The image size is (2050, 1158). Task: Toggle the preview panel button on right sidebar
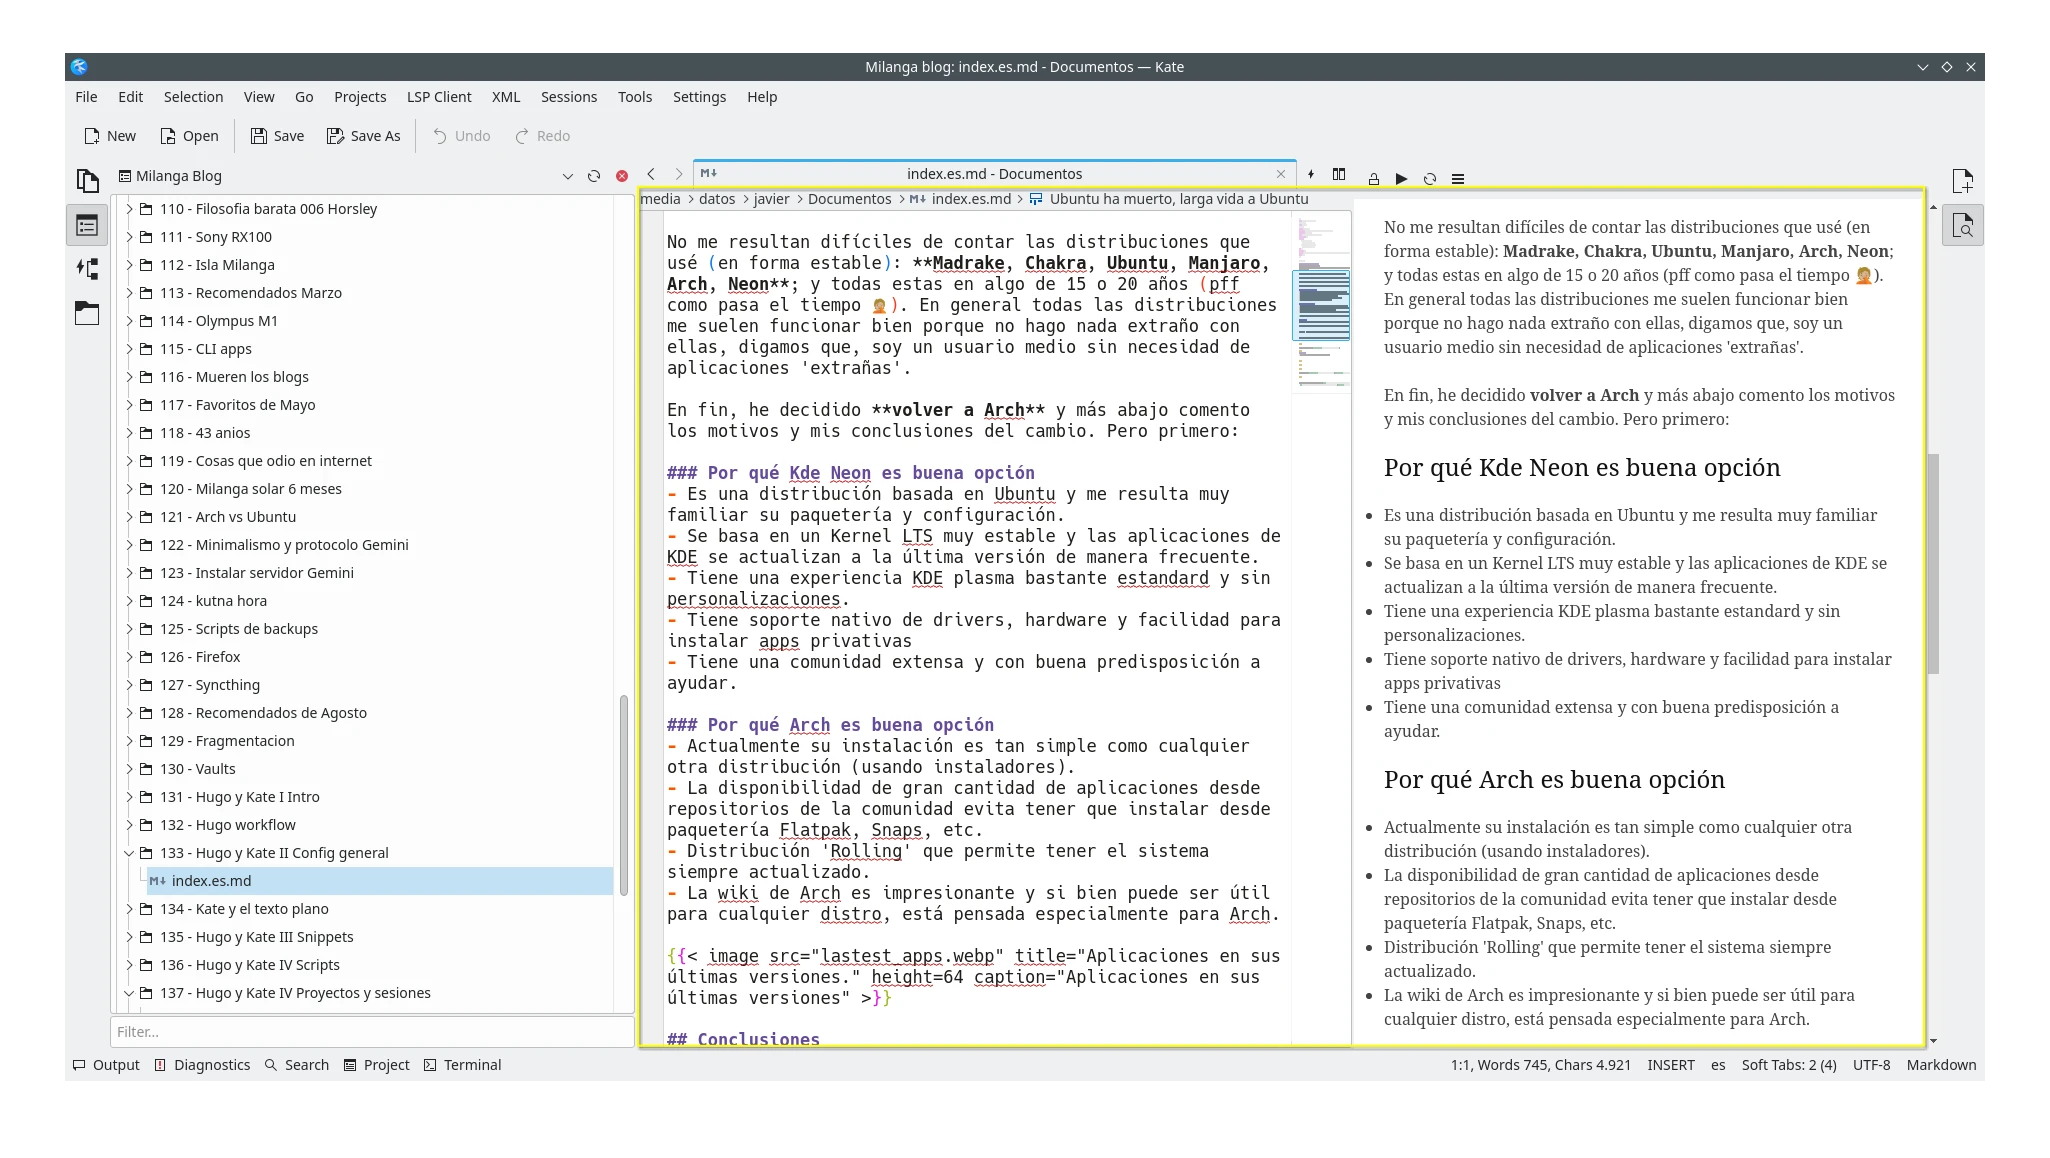(x=1962, y=227)
